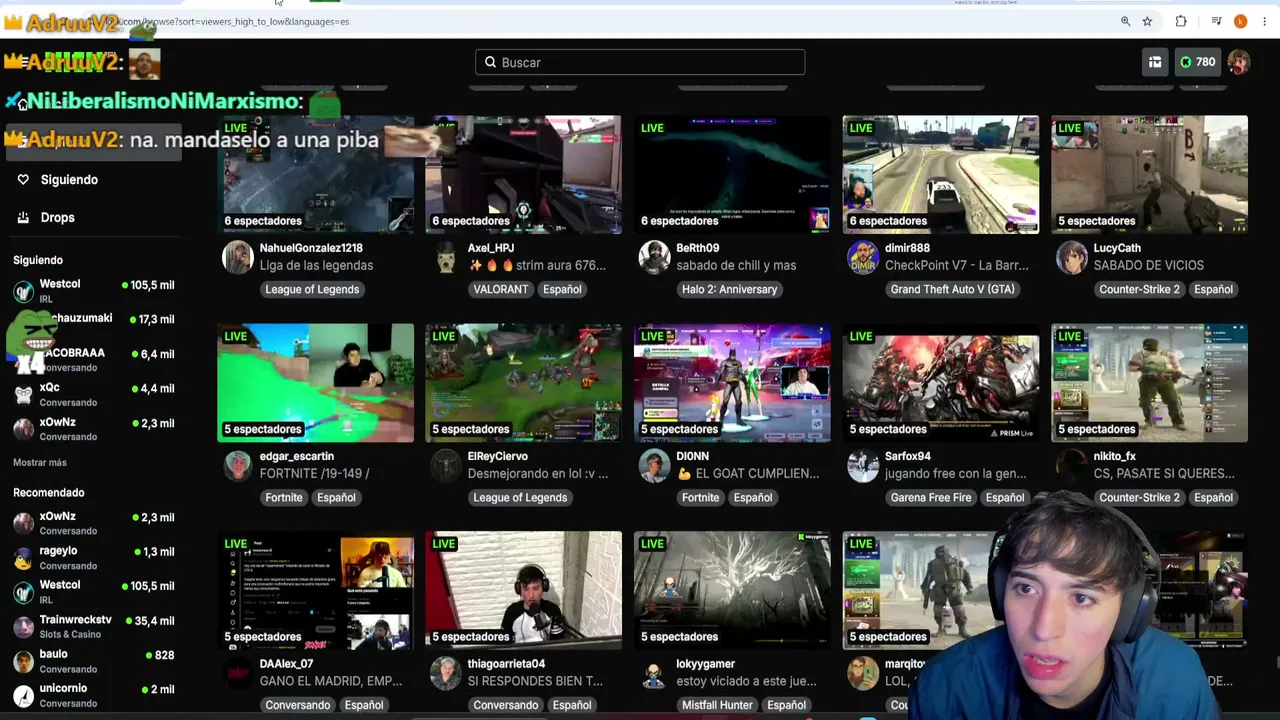Open thiagoarrieta04's stream thumbnail

coord(524,591)
